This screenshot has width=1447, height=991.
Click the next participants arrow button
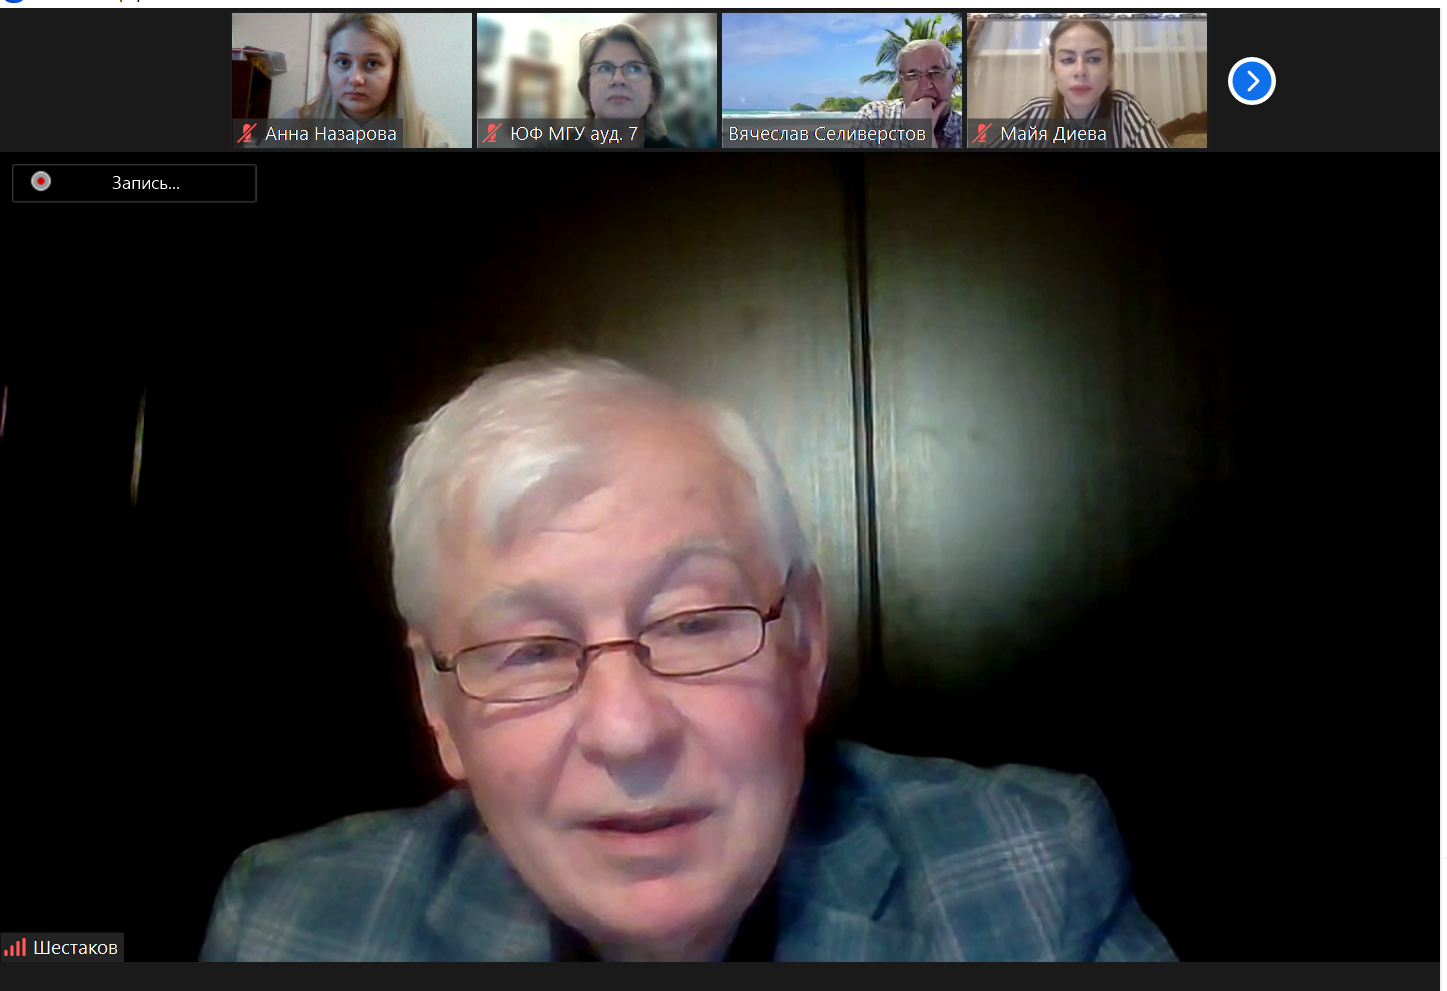(1252, 81)
